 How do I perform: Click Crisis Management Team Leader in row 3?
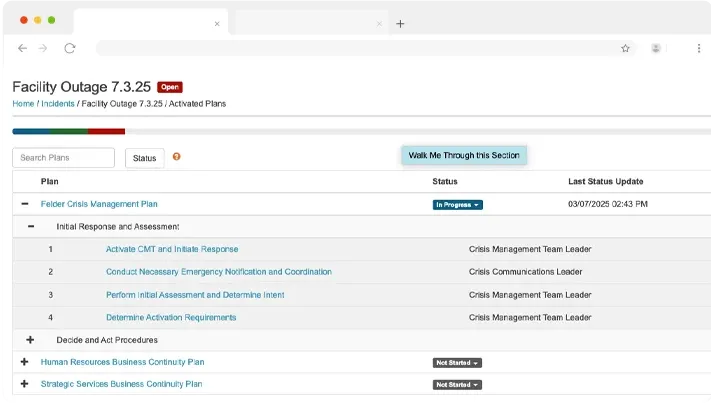(530, 295)
